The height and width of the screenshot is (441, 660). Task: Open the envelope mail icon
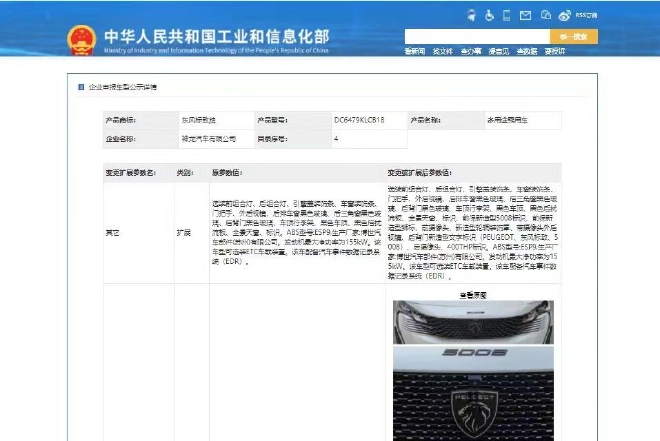click(x=525, y=16)
